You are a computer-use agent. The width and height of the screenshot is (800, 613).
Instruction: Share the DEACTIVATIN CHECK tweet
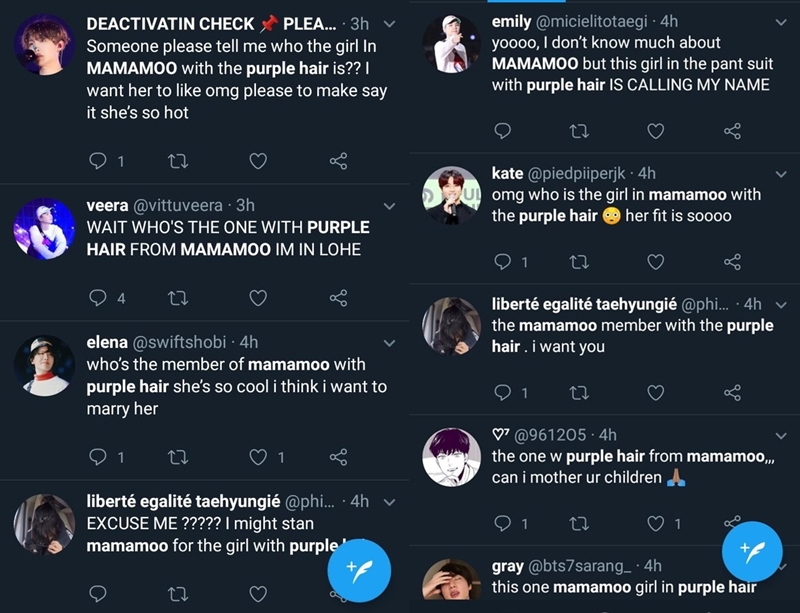pos(338,161)
